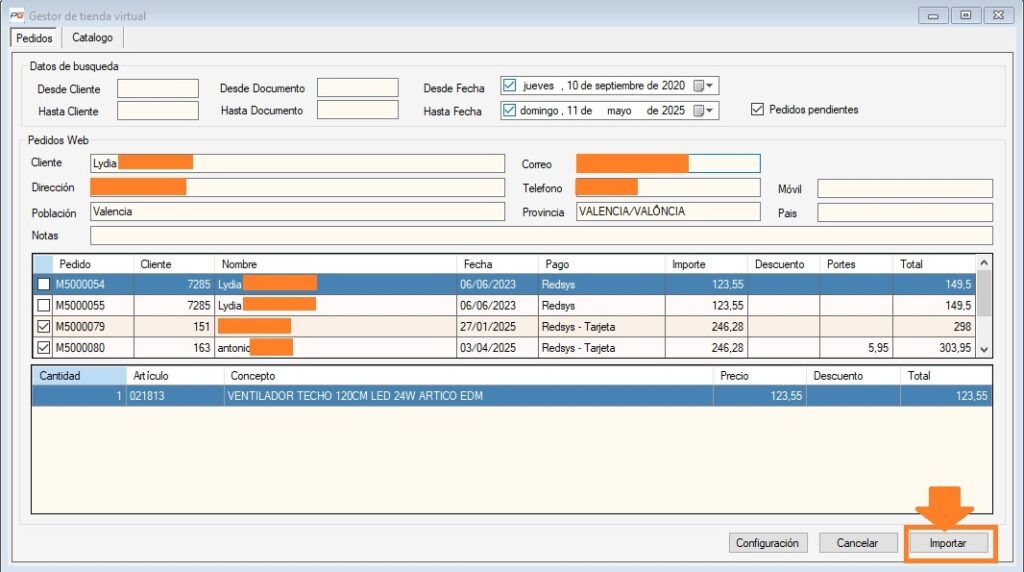The height and width of the screenshot is (572, 1024).
Task: Click the Artículo column header
Action: tap(176, 375)
